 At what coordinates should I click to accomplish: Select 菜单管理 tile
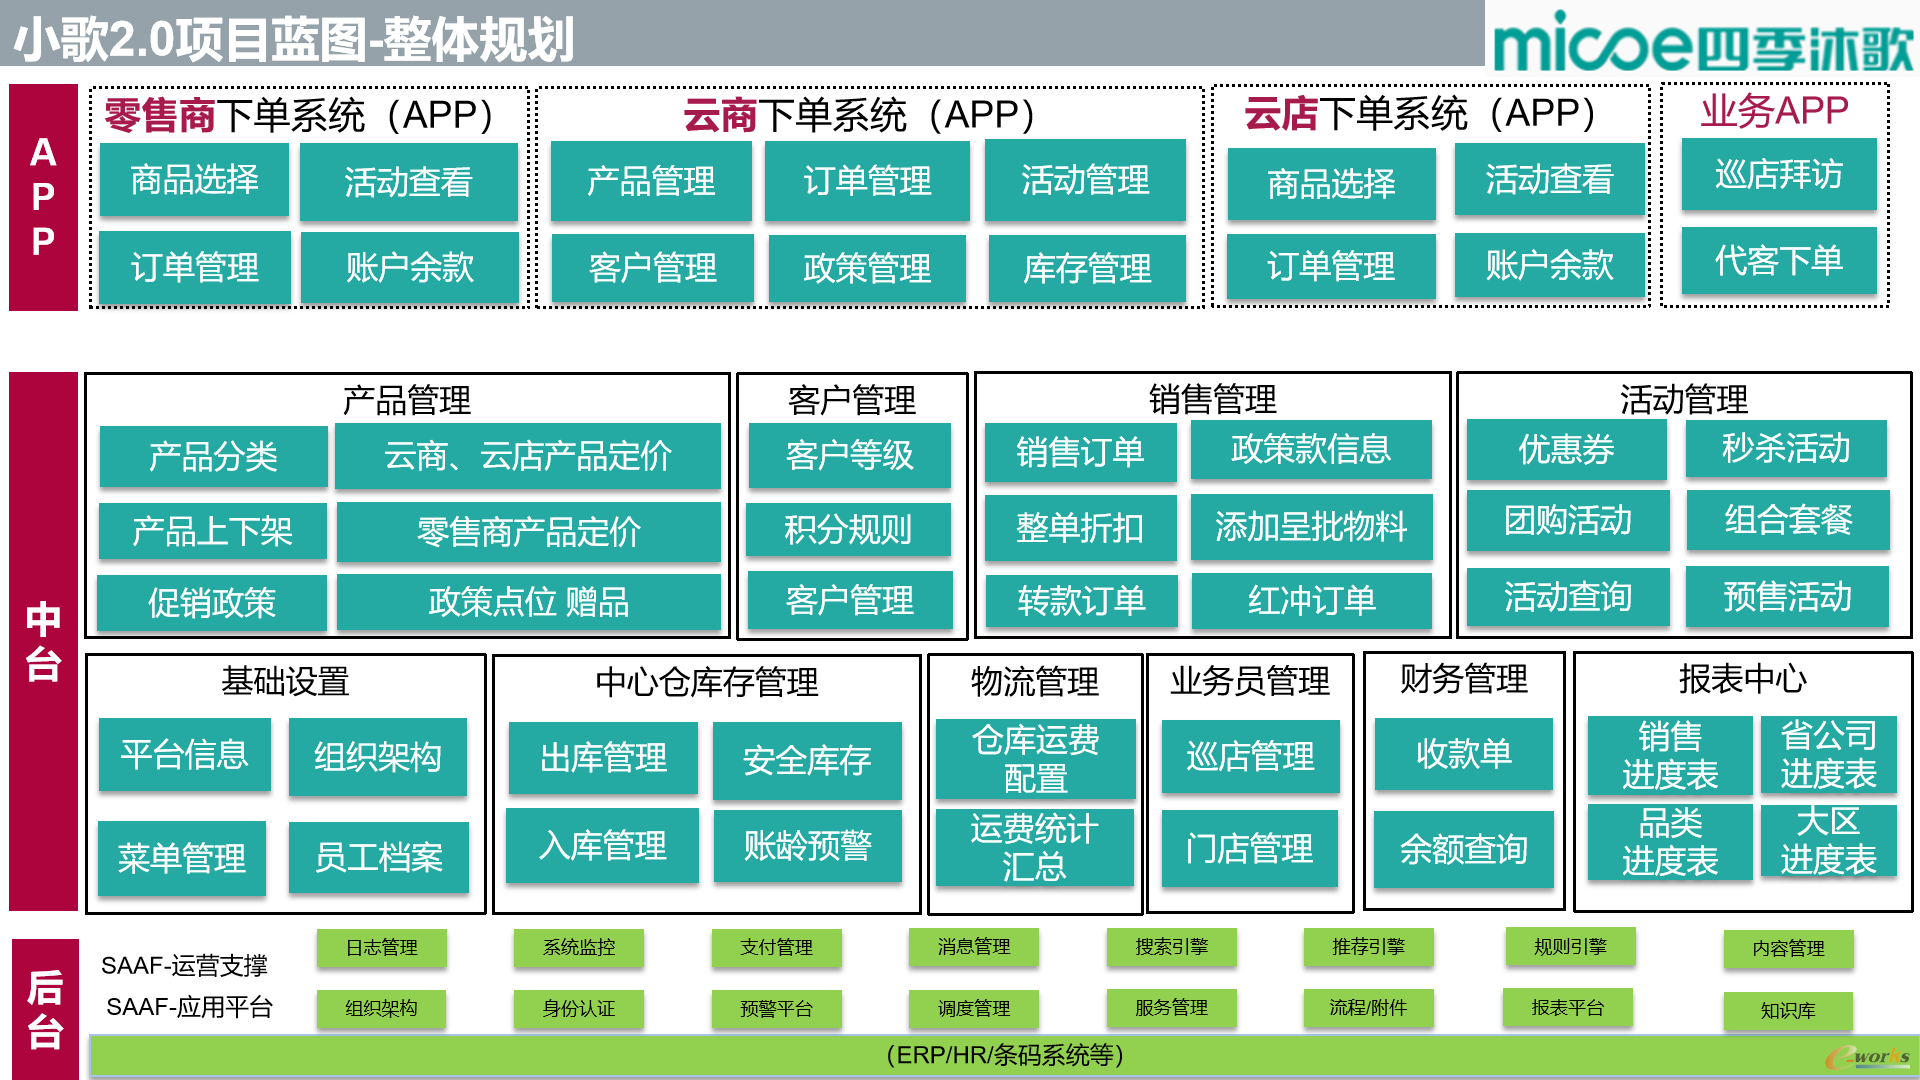click(182, 858)
